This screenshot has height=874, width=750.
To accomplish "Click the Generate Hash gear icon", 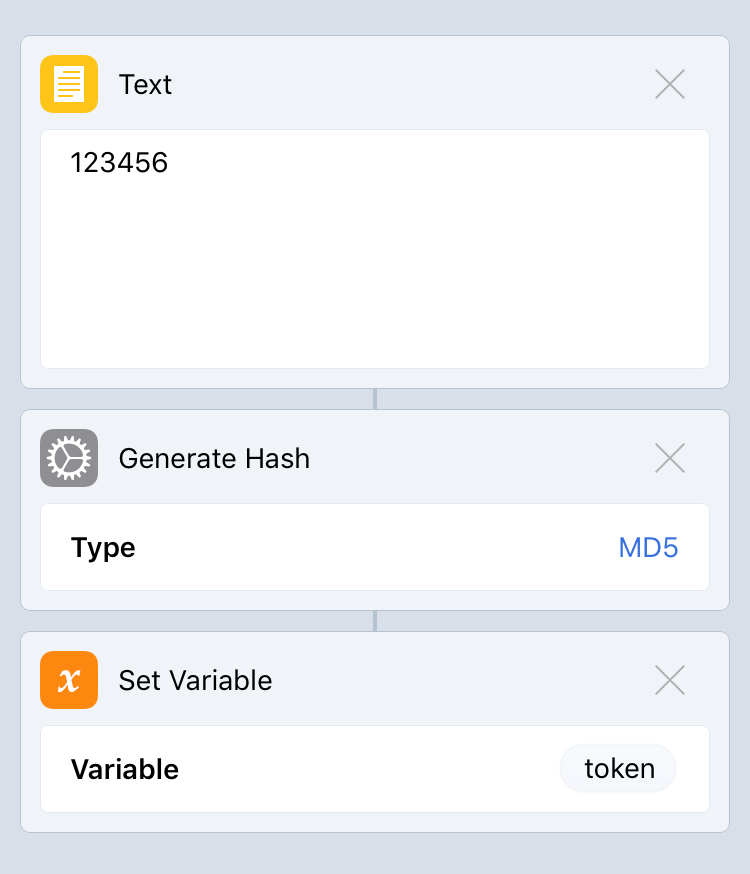I will [69, 458].
